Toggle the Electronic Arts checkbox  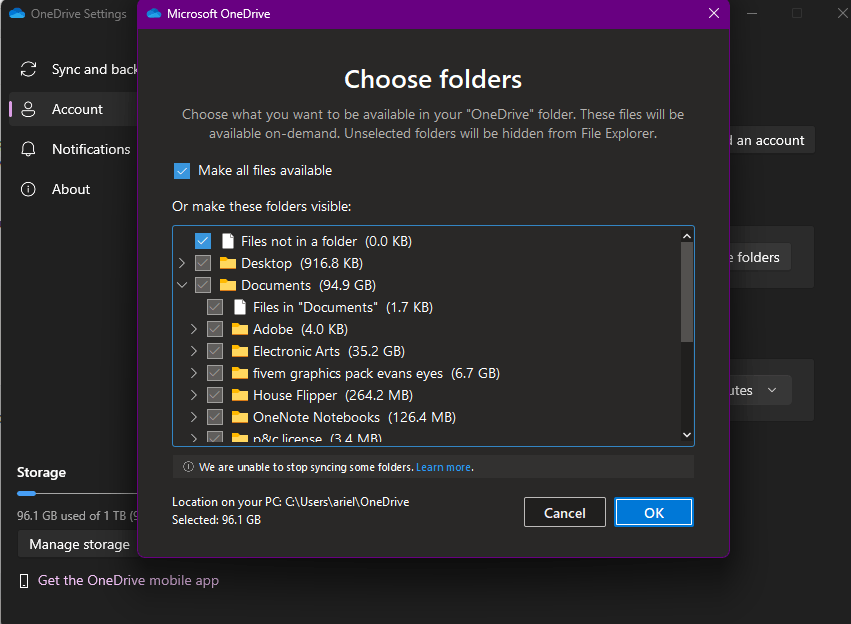click(x=214, y=351)
